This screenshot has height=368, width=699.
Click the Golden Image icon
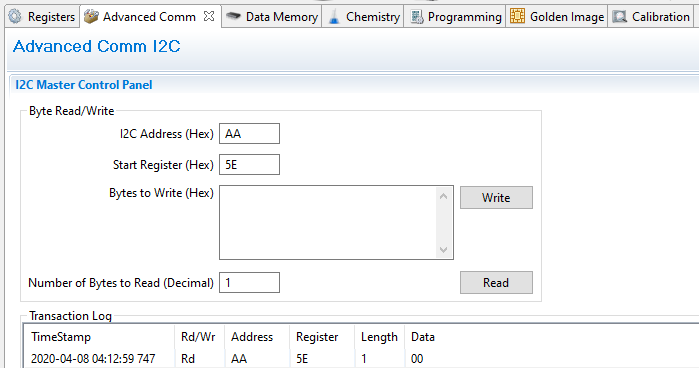pos(517,16)
